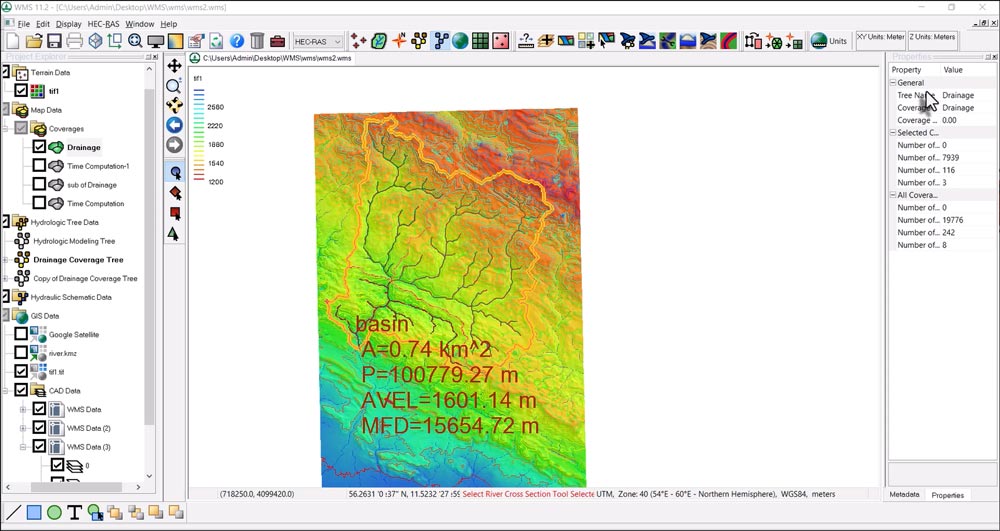Collapse the General properties section
This screenshot has width=1000, height=531.
(x=893, y=83)
